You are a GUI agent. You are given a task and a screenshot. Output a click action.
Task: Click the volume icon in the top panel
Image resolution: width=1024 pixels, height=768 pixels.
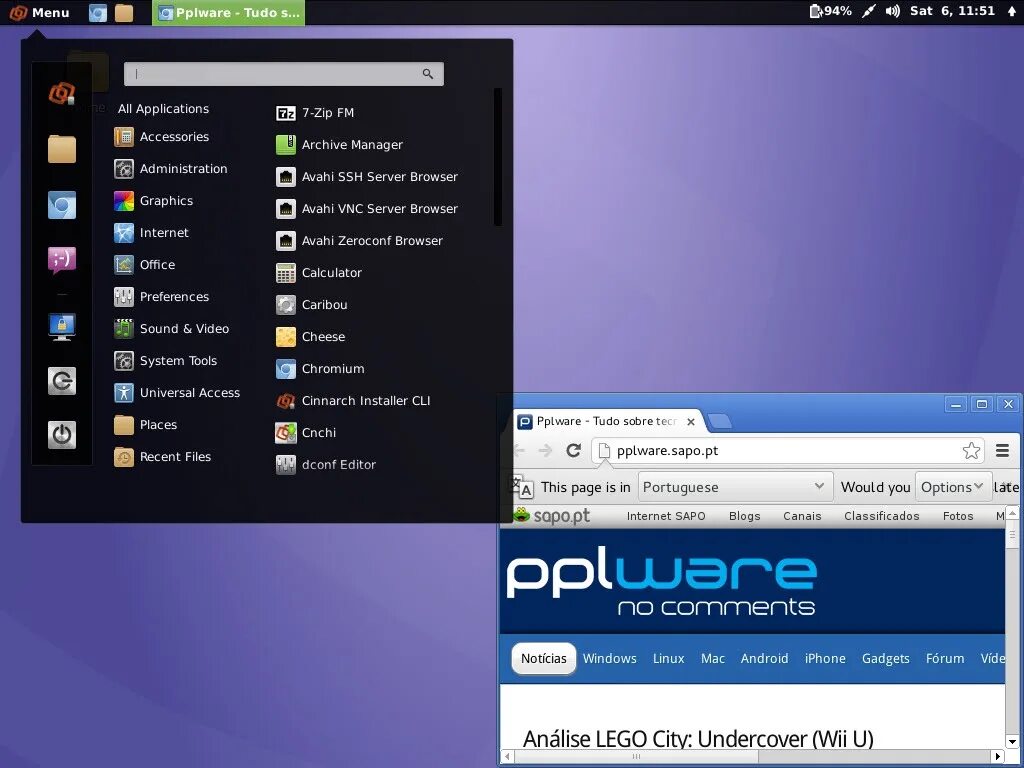click(x=892, y=11)
